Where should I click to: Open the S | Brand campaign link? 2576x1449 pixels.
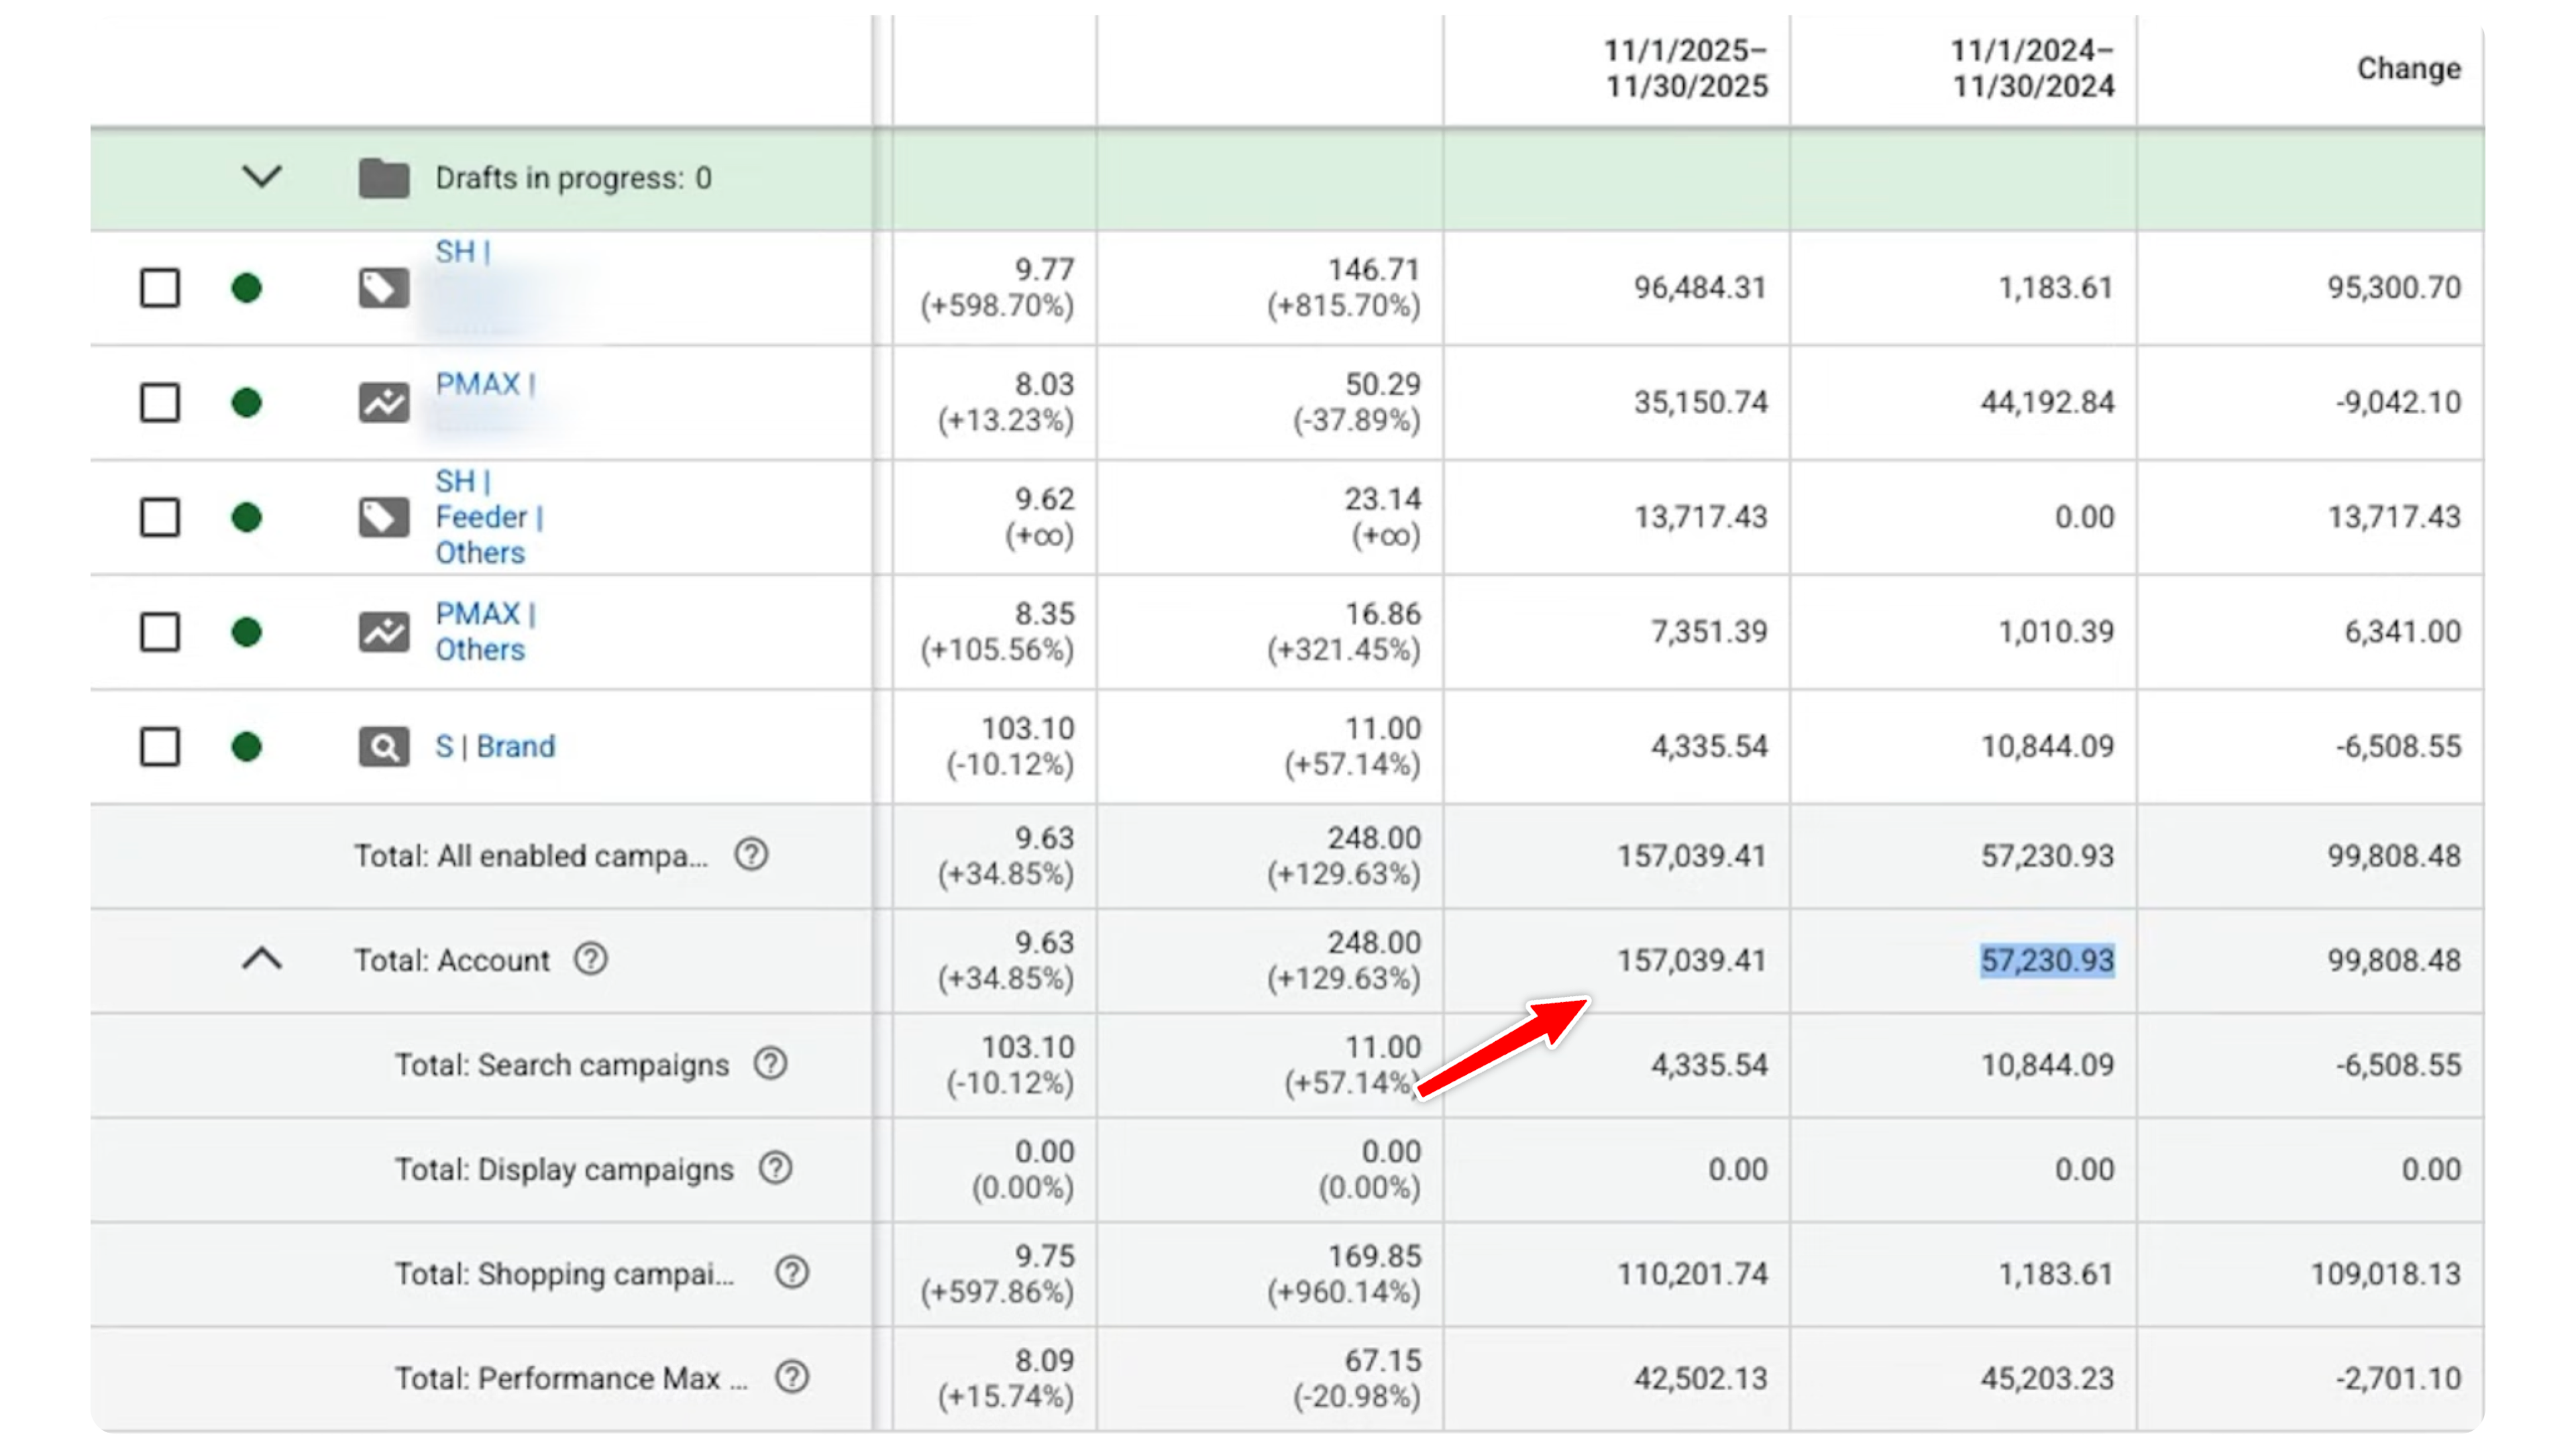click(x=495, y=746)
